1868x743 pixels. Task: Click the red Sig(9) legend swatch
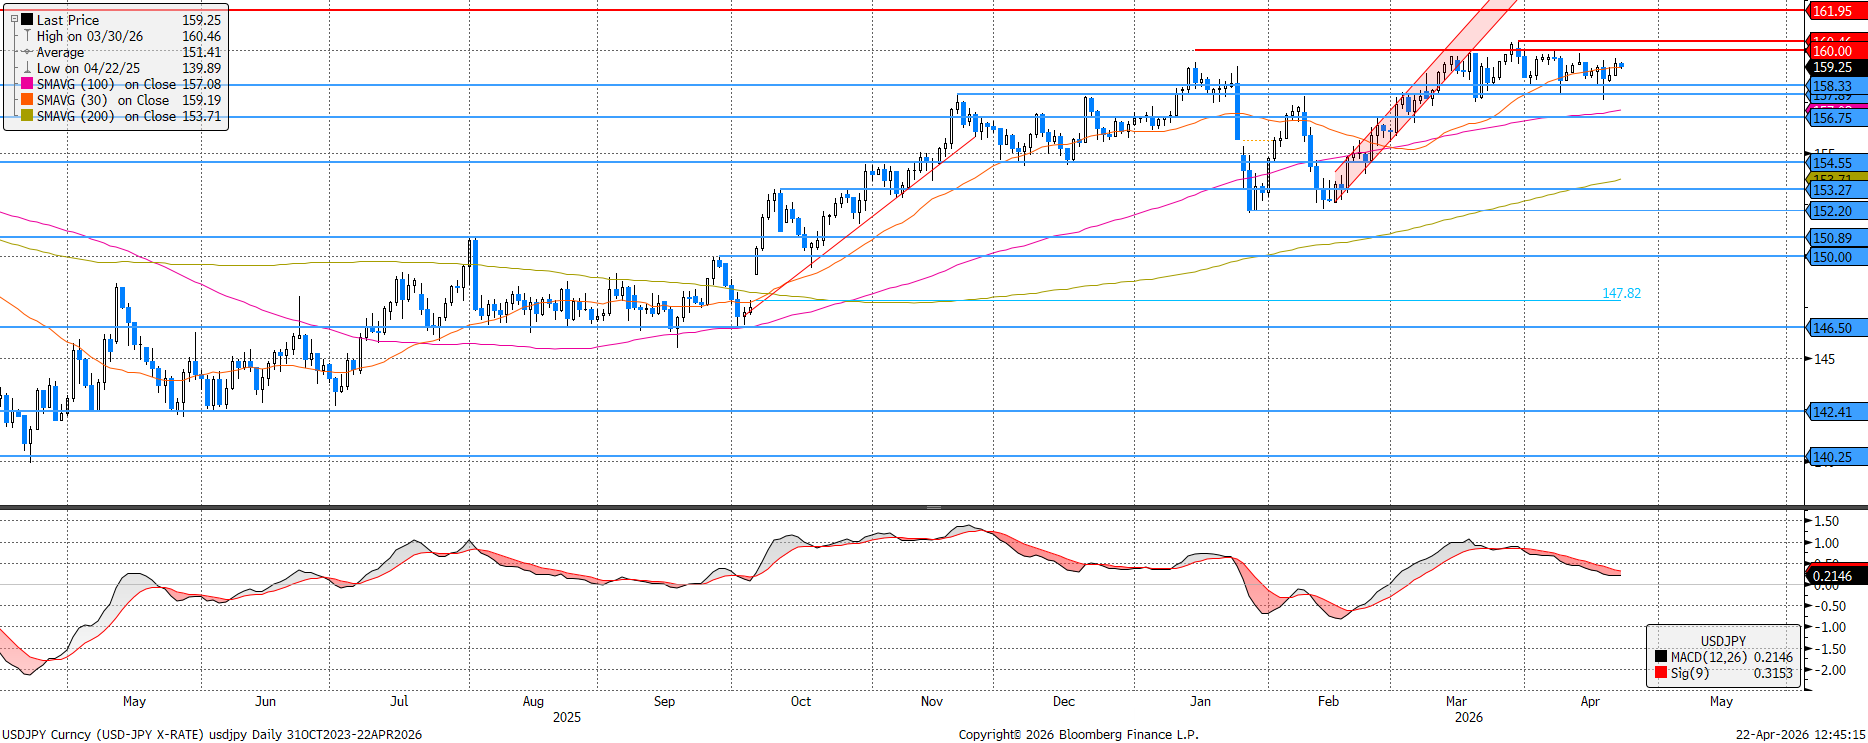coord(1661,673)
